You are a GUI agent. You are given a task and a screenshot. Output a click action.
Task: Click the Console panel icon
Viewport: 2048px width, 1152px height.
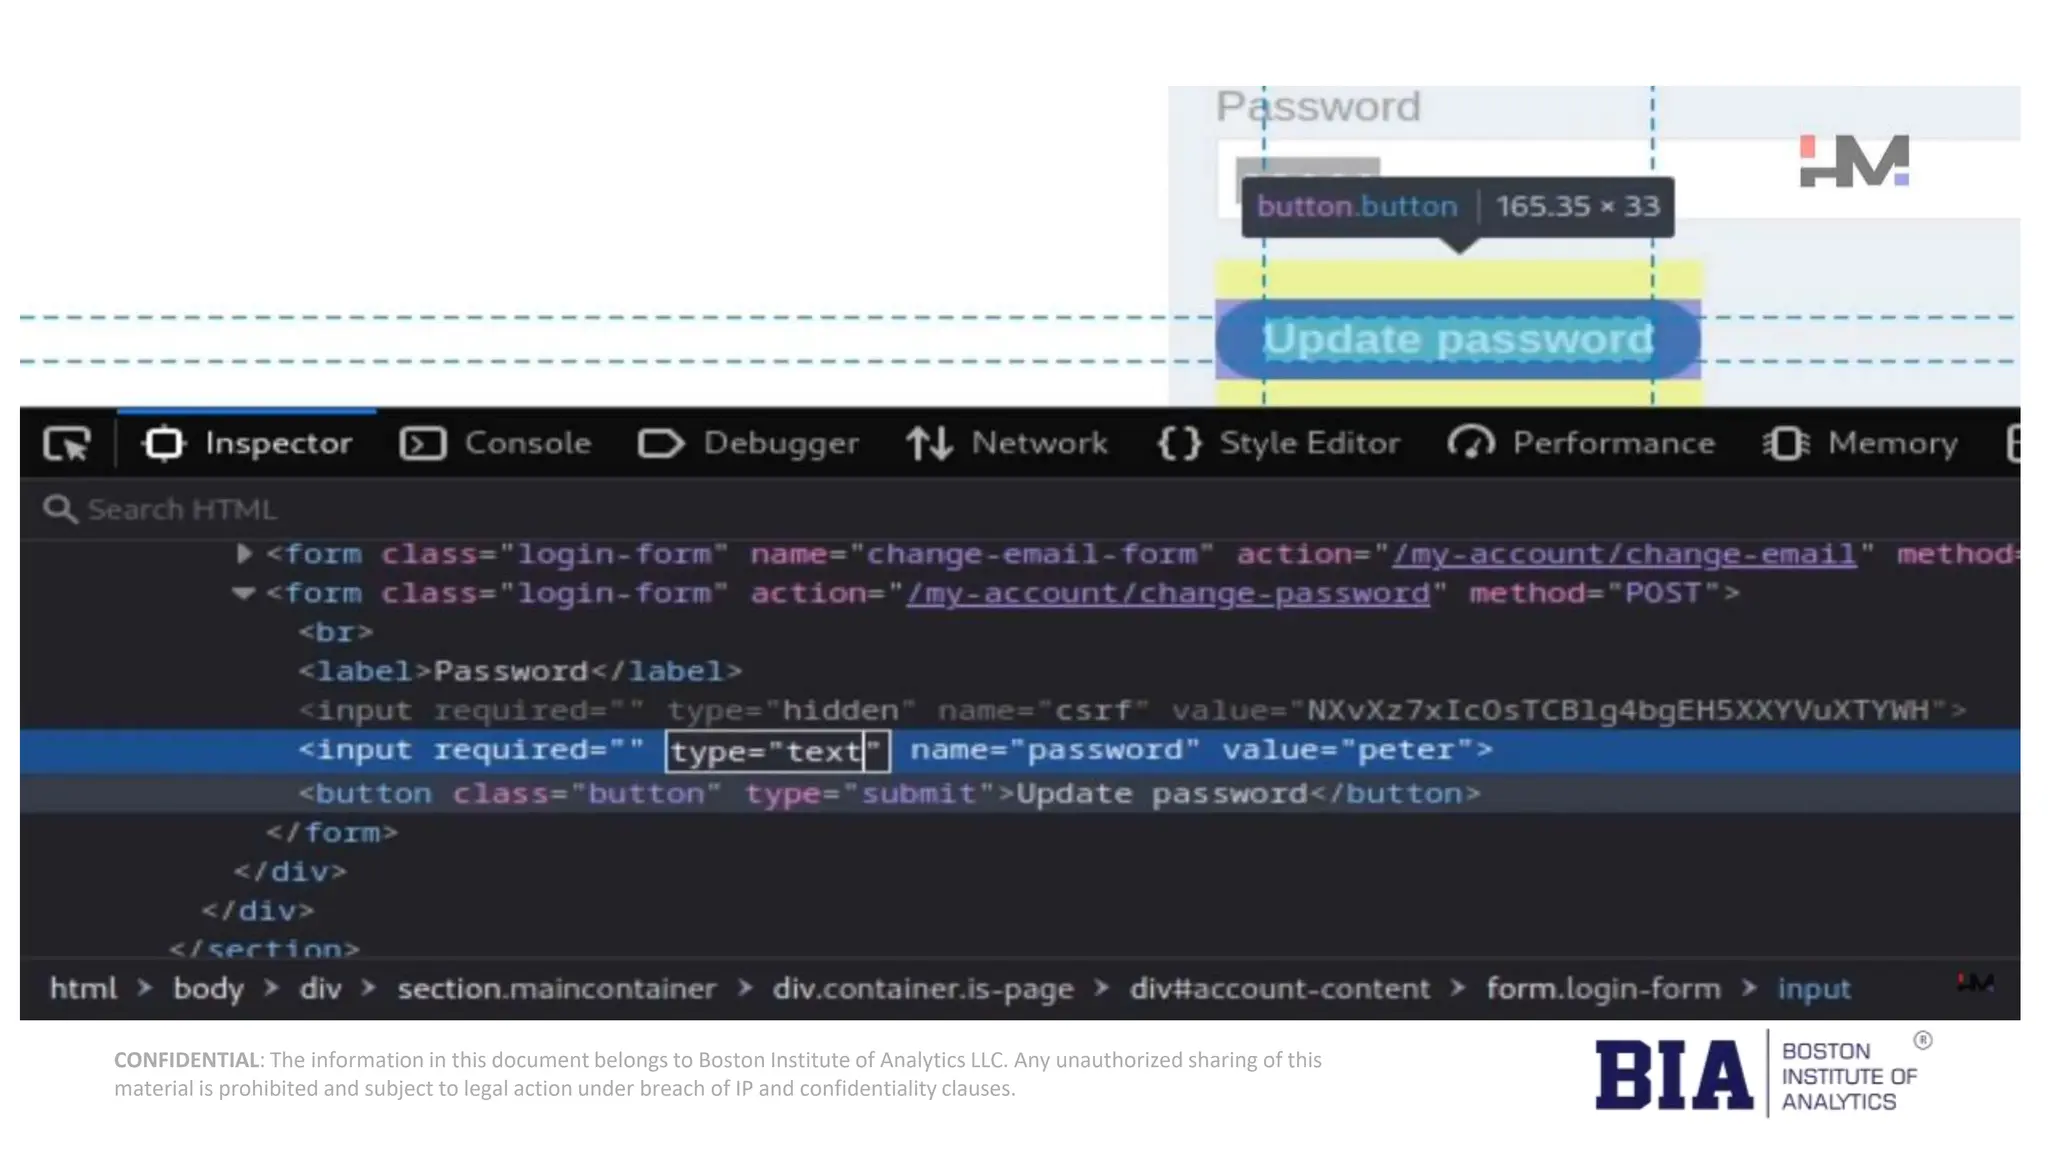[x=422, y=444]
